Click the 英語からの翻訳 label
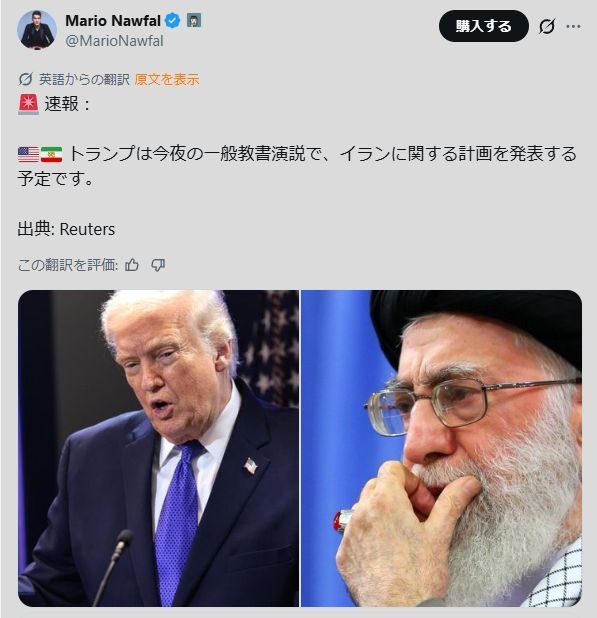 (84, 80)
